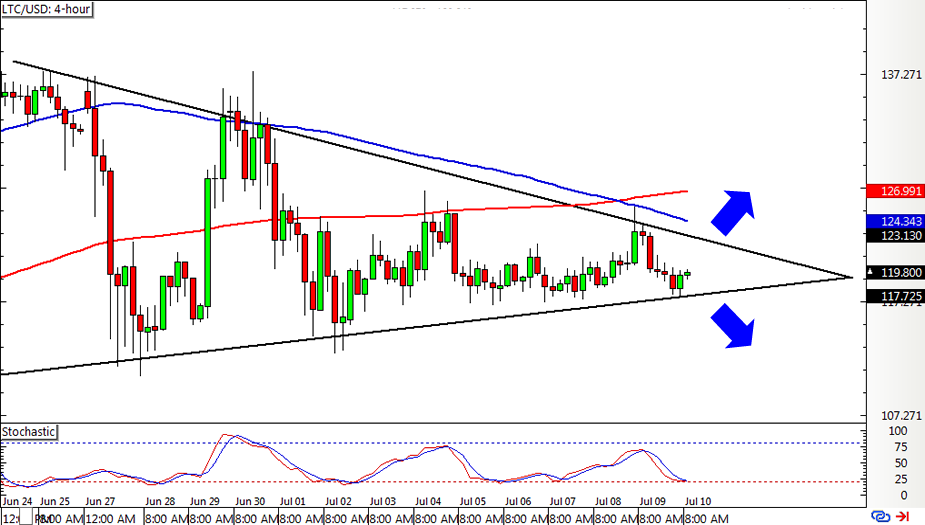
Task: Click the Jun 24 date label
Action: pyautogui.click(x=18, y=501)
